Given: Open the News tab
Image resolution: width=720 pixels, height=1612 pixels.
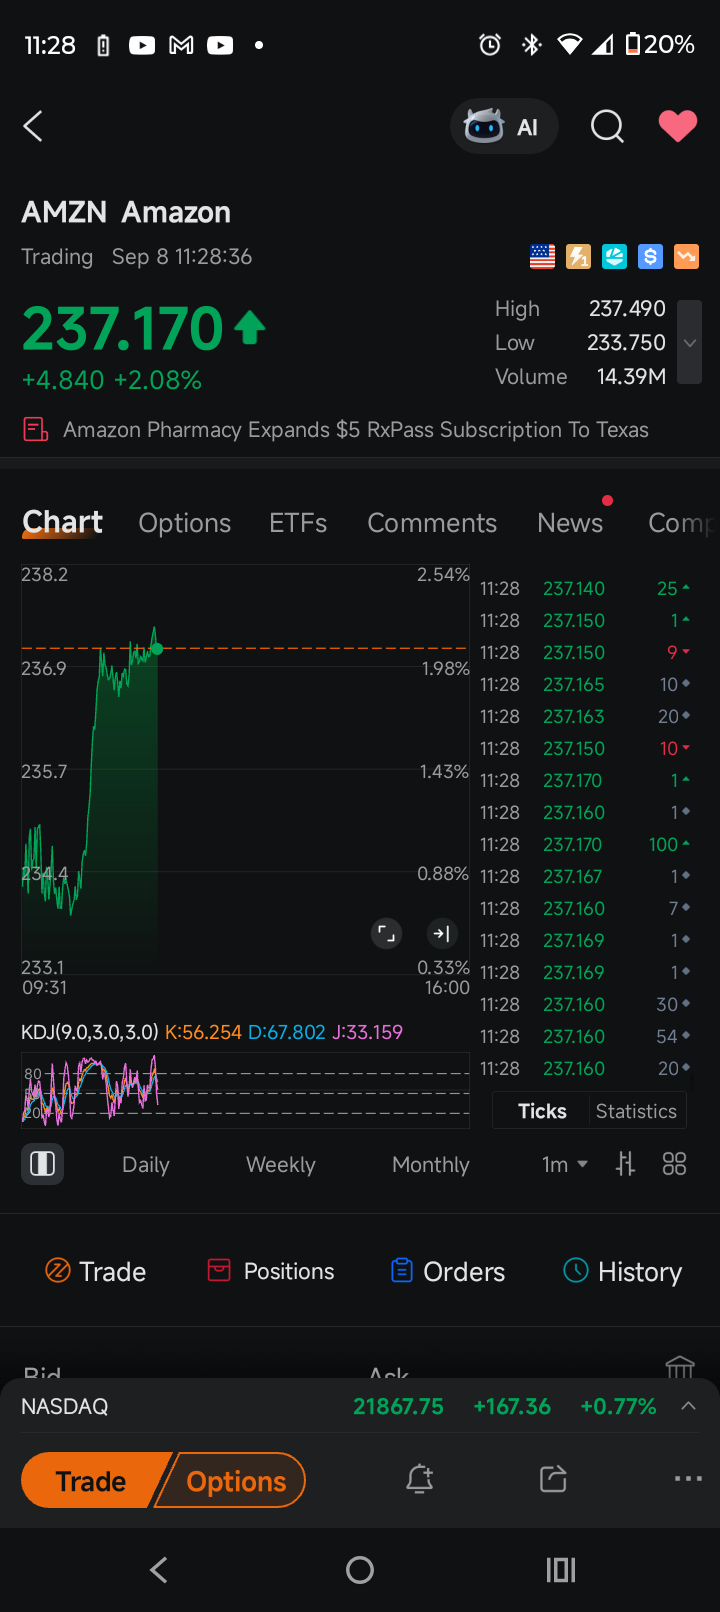Looking at the screenshot, I should tap(570, 523).
